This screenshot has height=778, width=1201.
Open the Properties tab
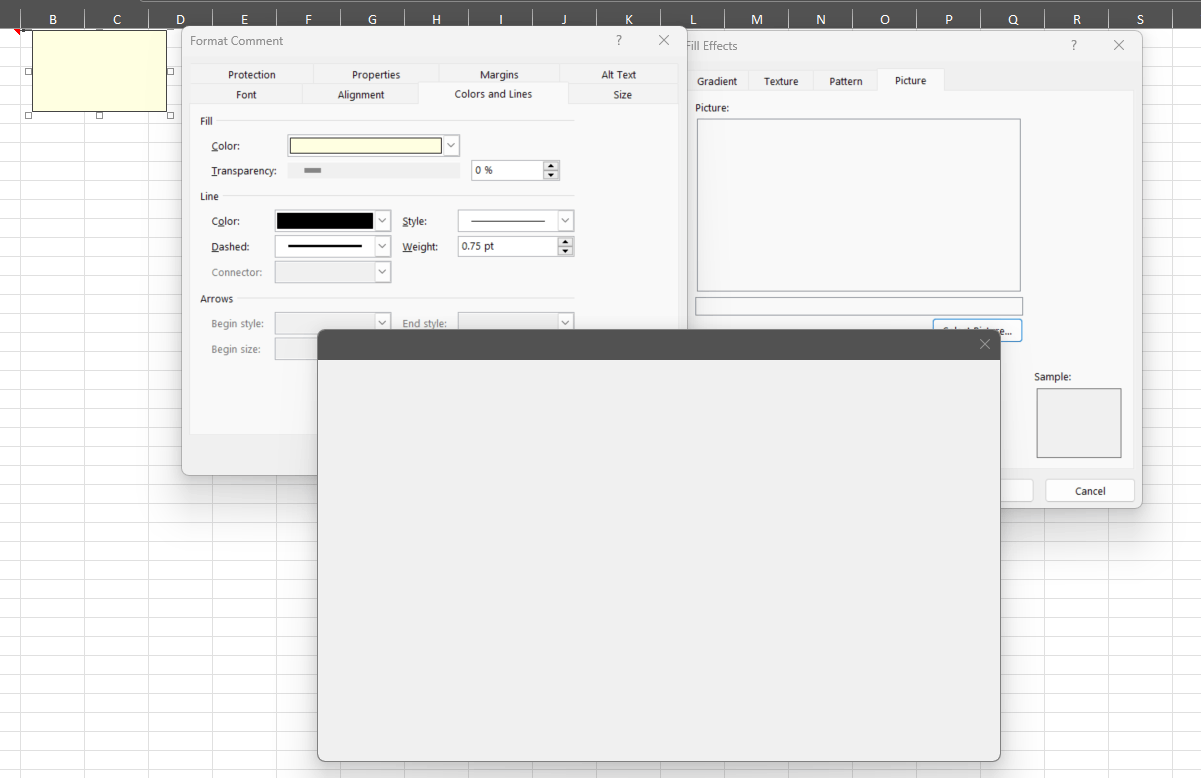(376, 75)
